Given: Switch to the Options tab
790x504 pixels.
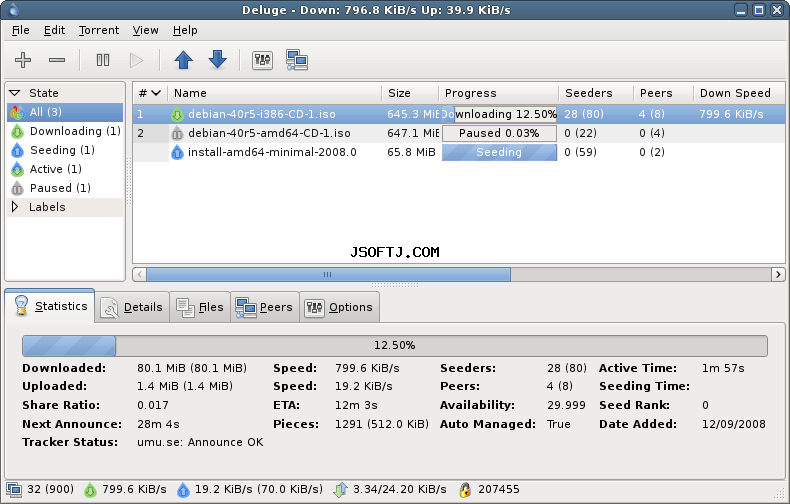Looking at the screenshot, I should click(x=340, y=307).
